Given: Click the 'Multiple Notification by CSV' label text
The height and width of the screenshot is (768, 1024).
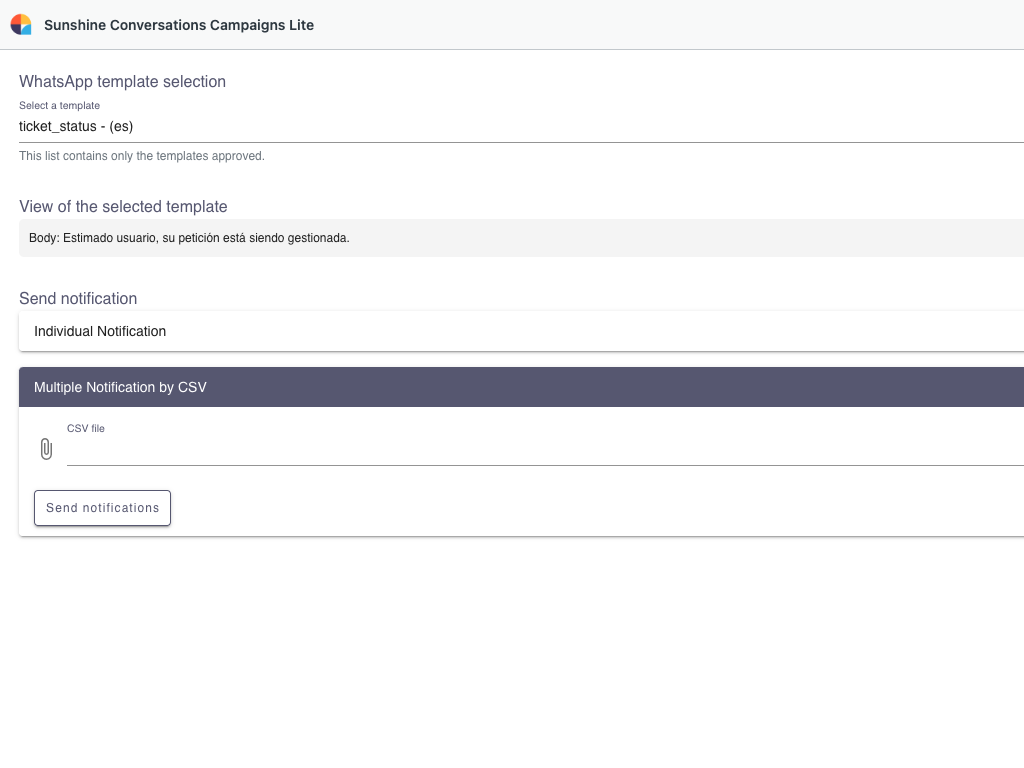Looking at the screenshot, I should point(120,387).
